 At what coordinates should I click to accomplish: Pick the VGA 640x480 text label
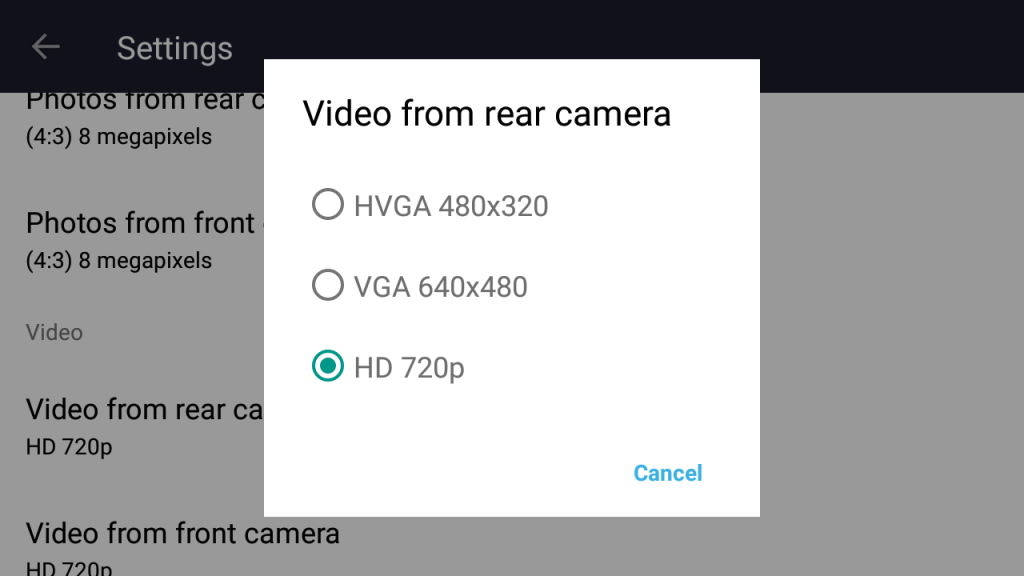point(440,287)
